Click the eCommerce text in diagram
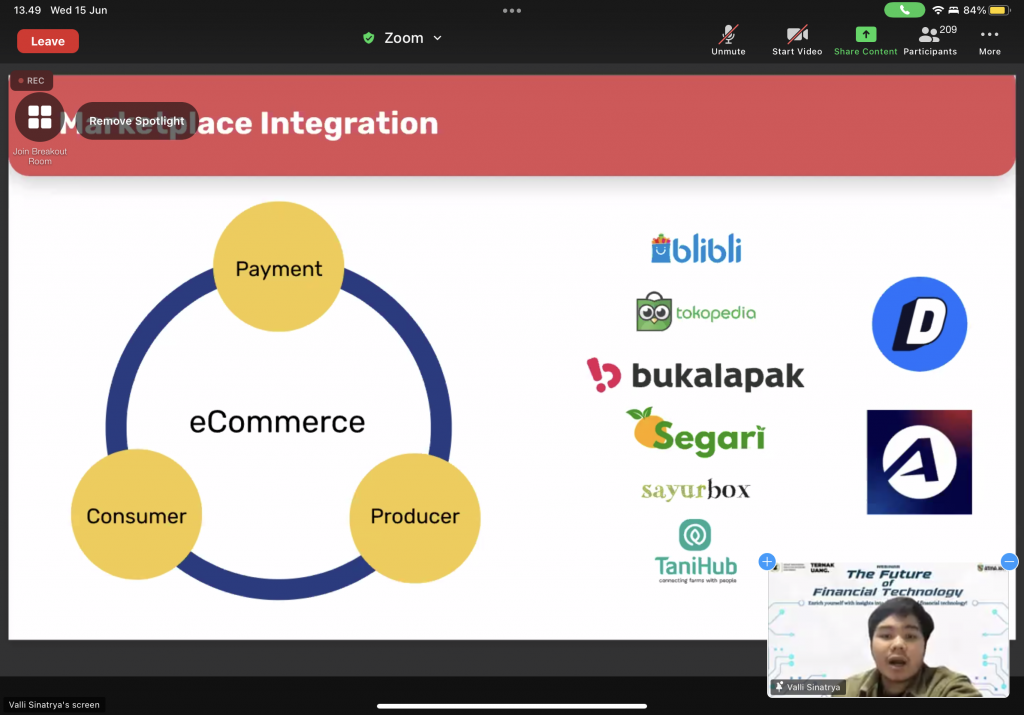Screen dimensions: 1024x715 coord(277,422)
